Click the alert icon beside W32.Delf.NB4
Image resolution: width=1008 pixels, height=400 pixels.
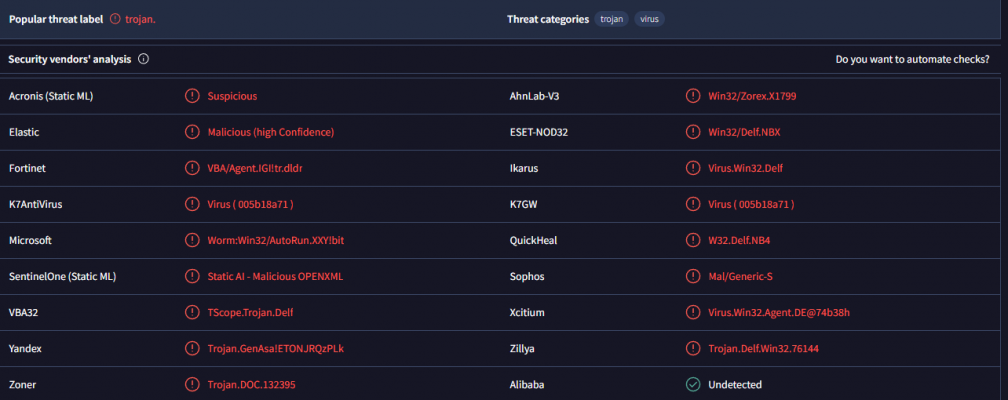tap(692, 240)
